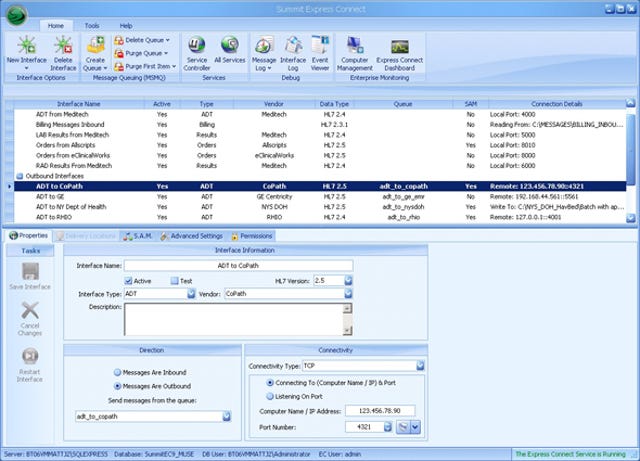Click the Delete Interface icon
The image size is (640, 461).
pyautogui.click(x=63, y=44)
